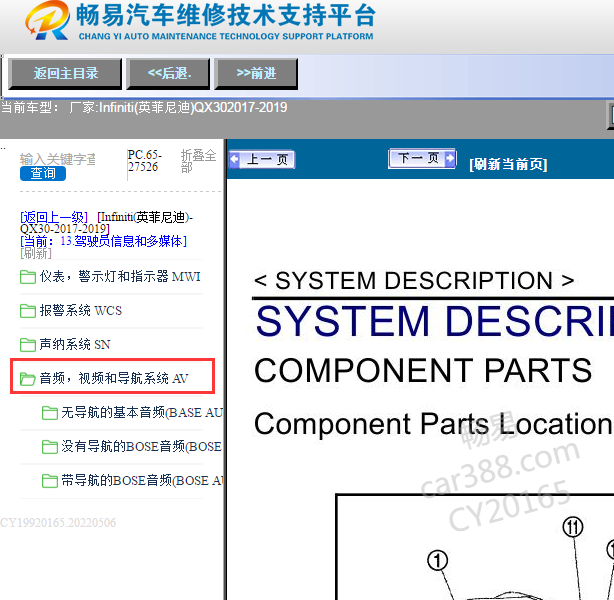
Task: Select the 声纳系统 SN entry
Action: [x=75, y=345]
